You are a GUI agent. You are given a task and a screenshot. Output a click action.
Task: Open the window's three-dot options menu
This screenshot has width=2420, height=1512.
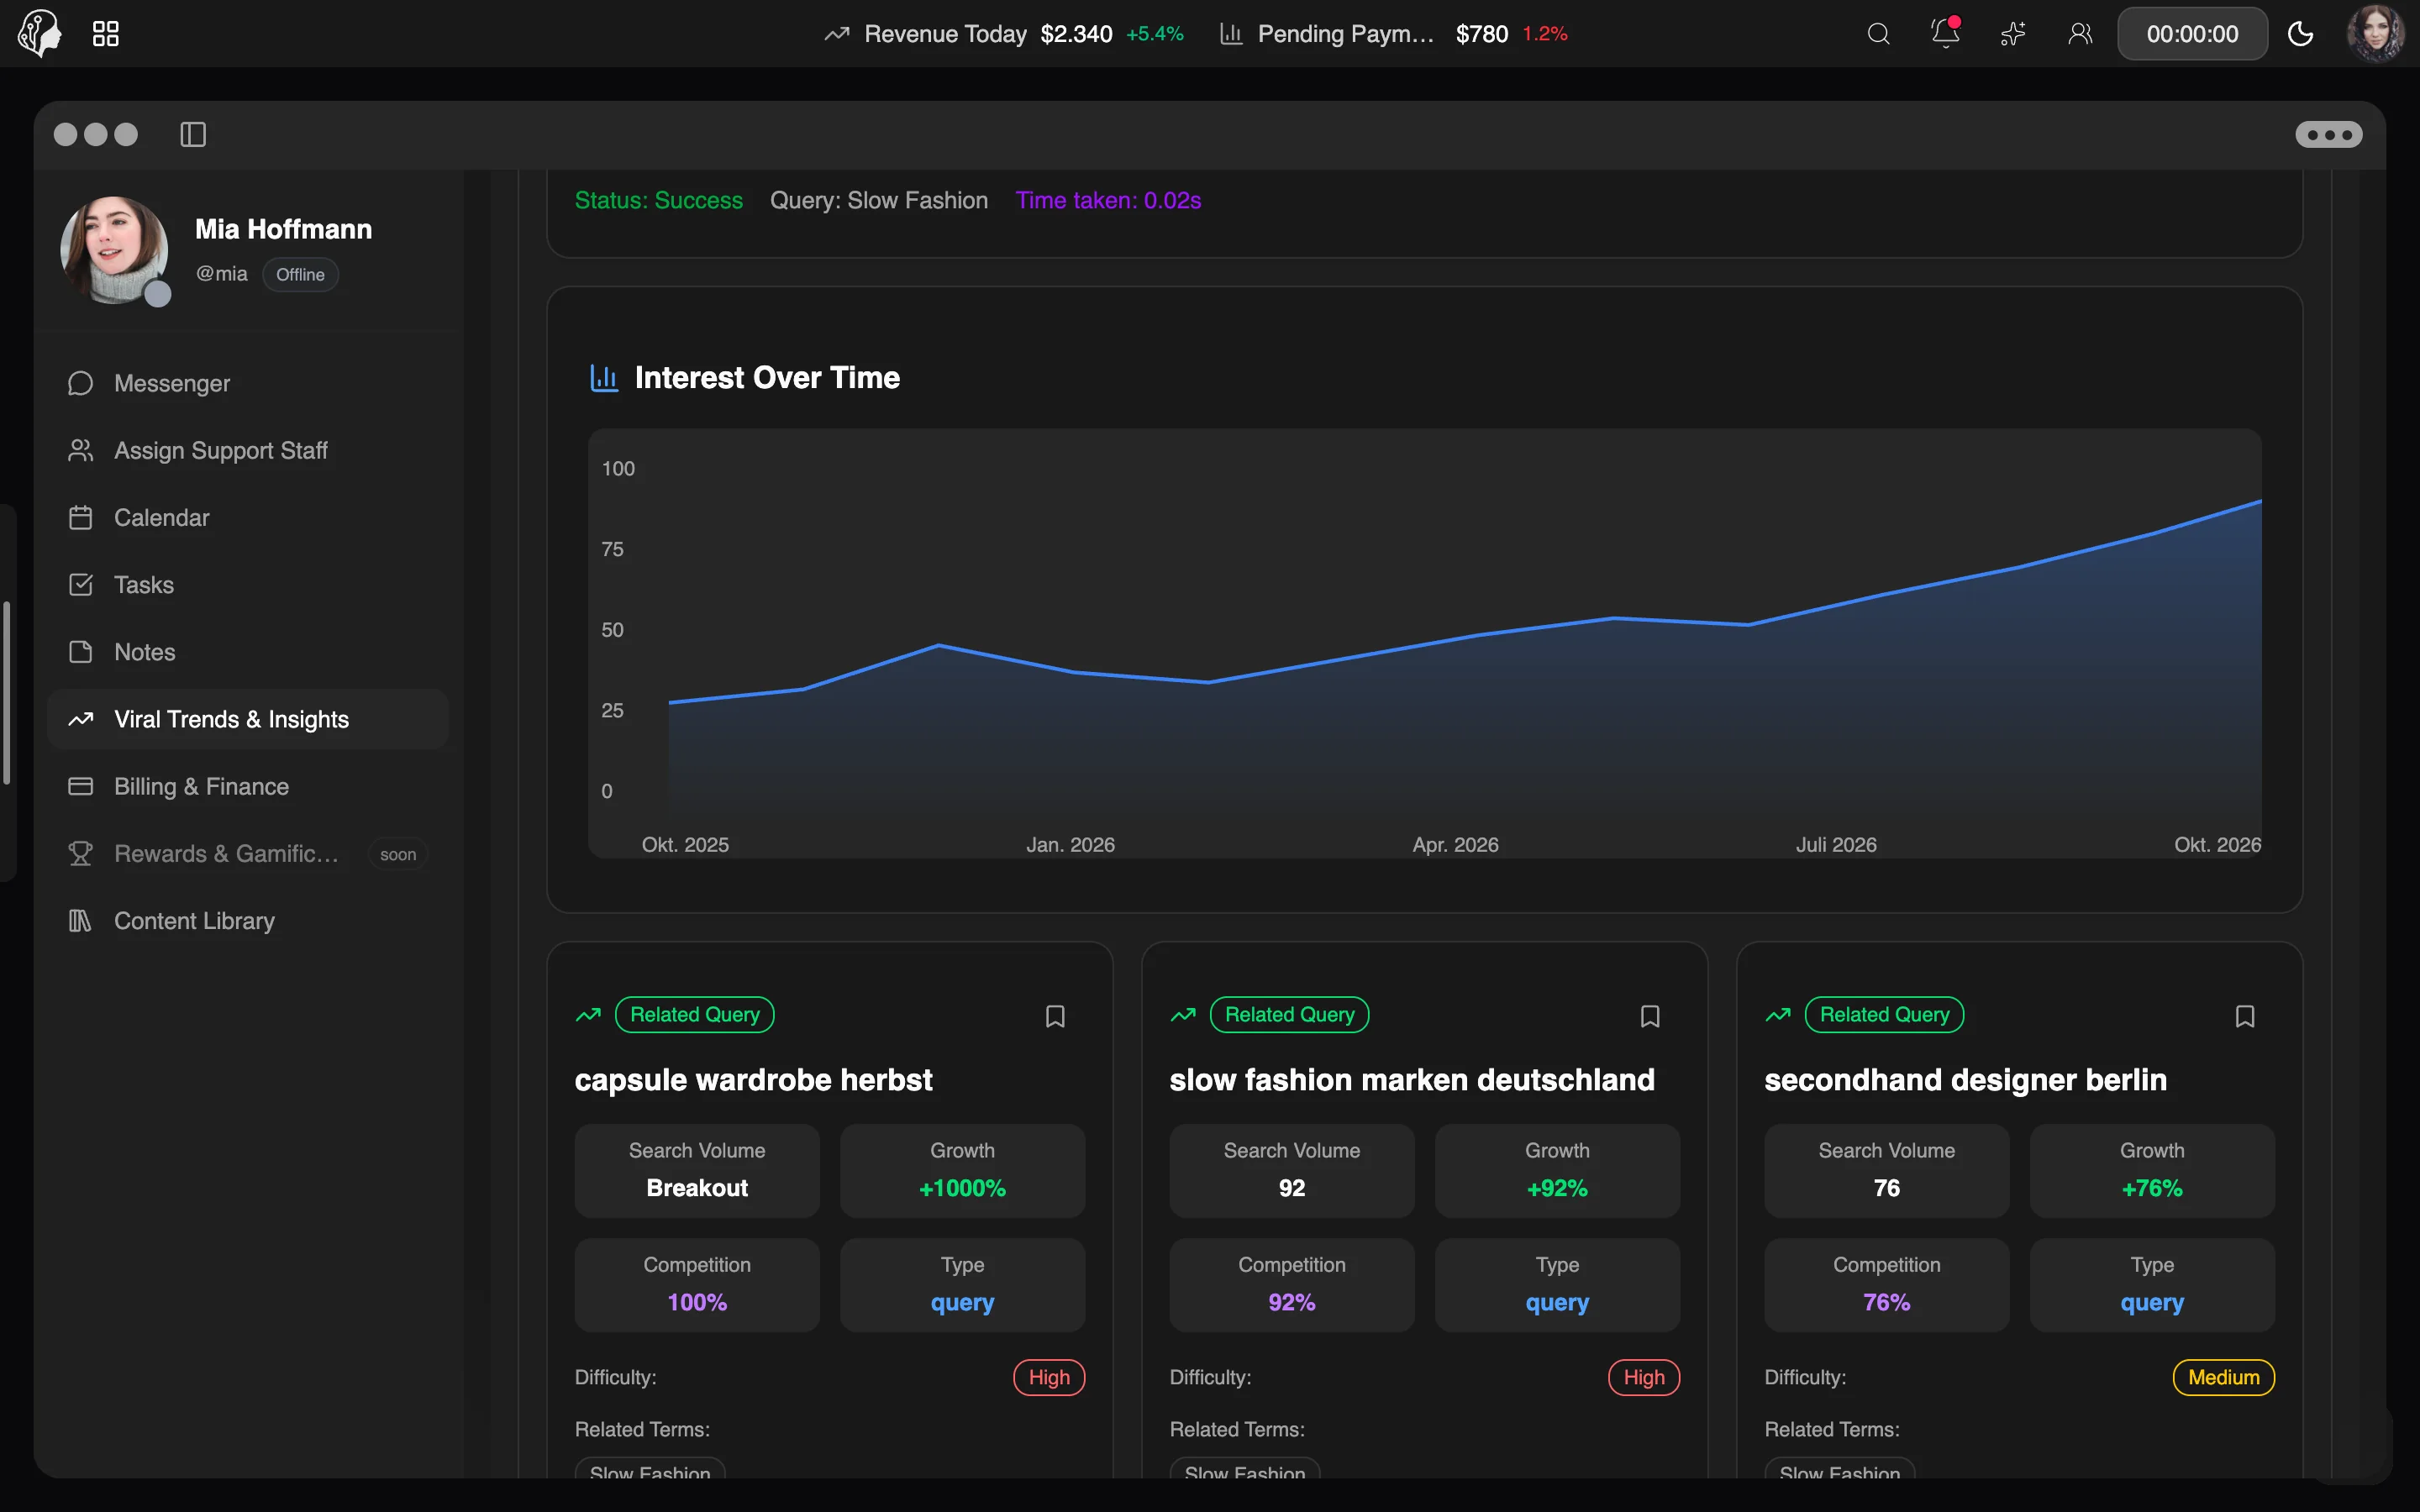click(x=2328, y=134)
